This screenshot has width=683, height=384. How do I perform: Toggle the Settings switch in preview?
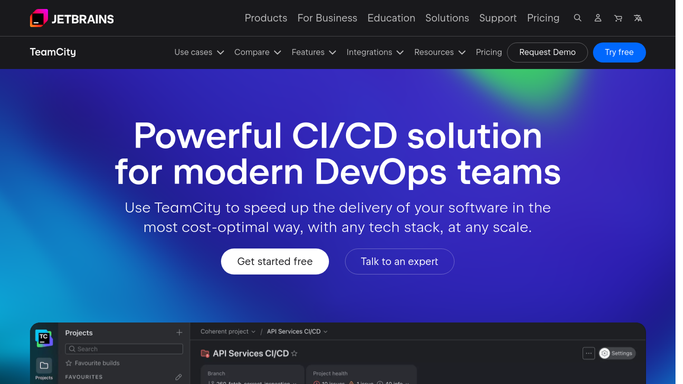[617, 354]
